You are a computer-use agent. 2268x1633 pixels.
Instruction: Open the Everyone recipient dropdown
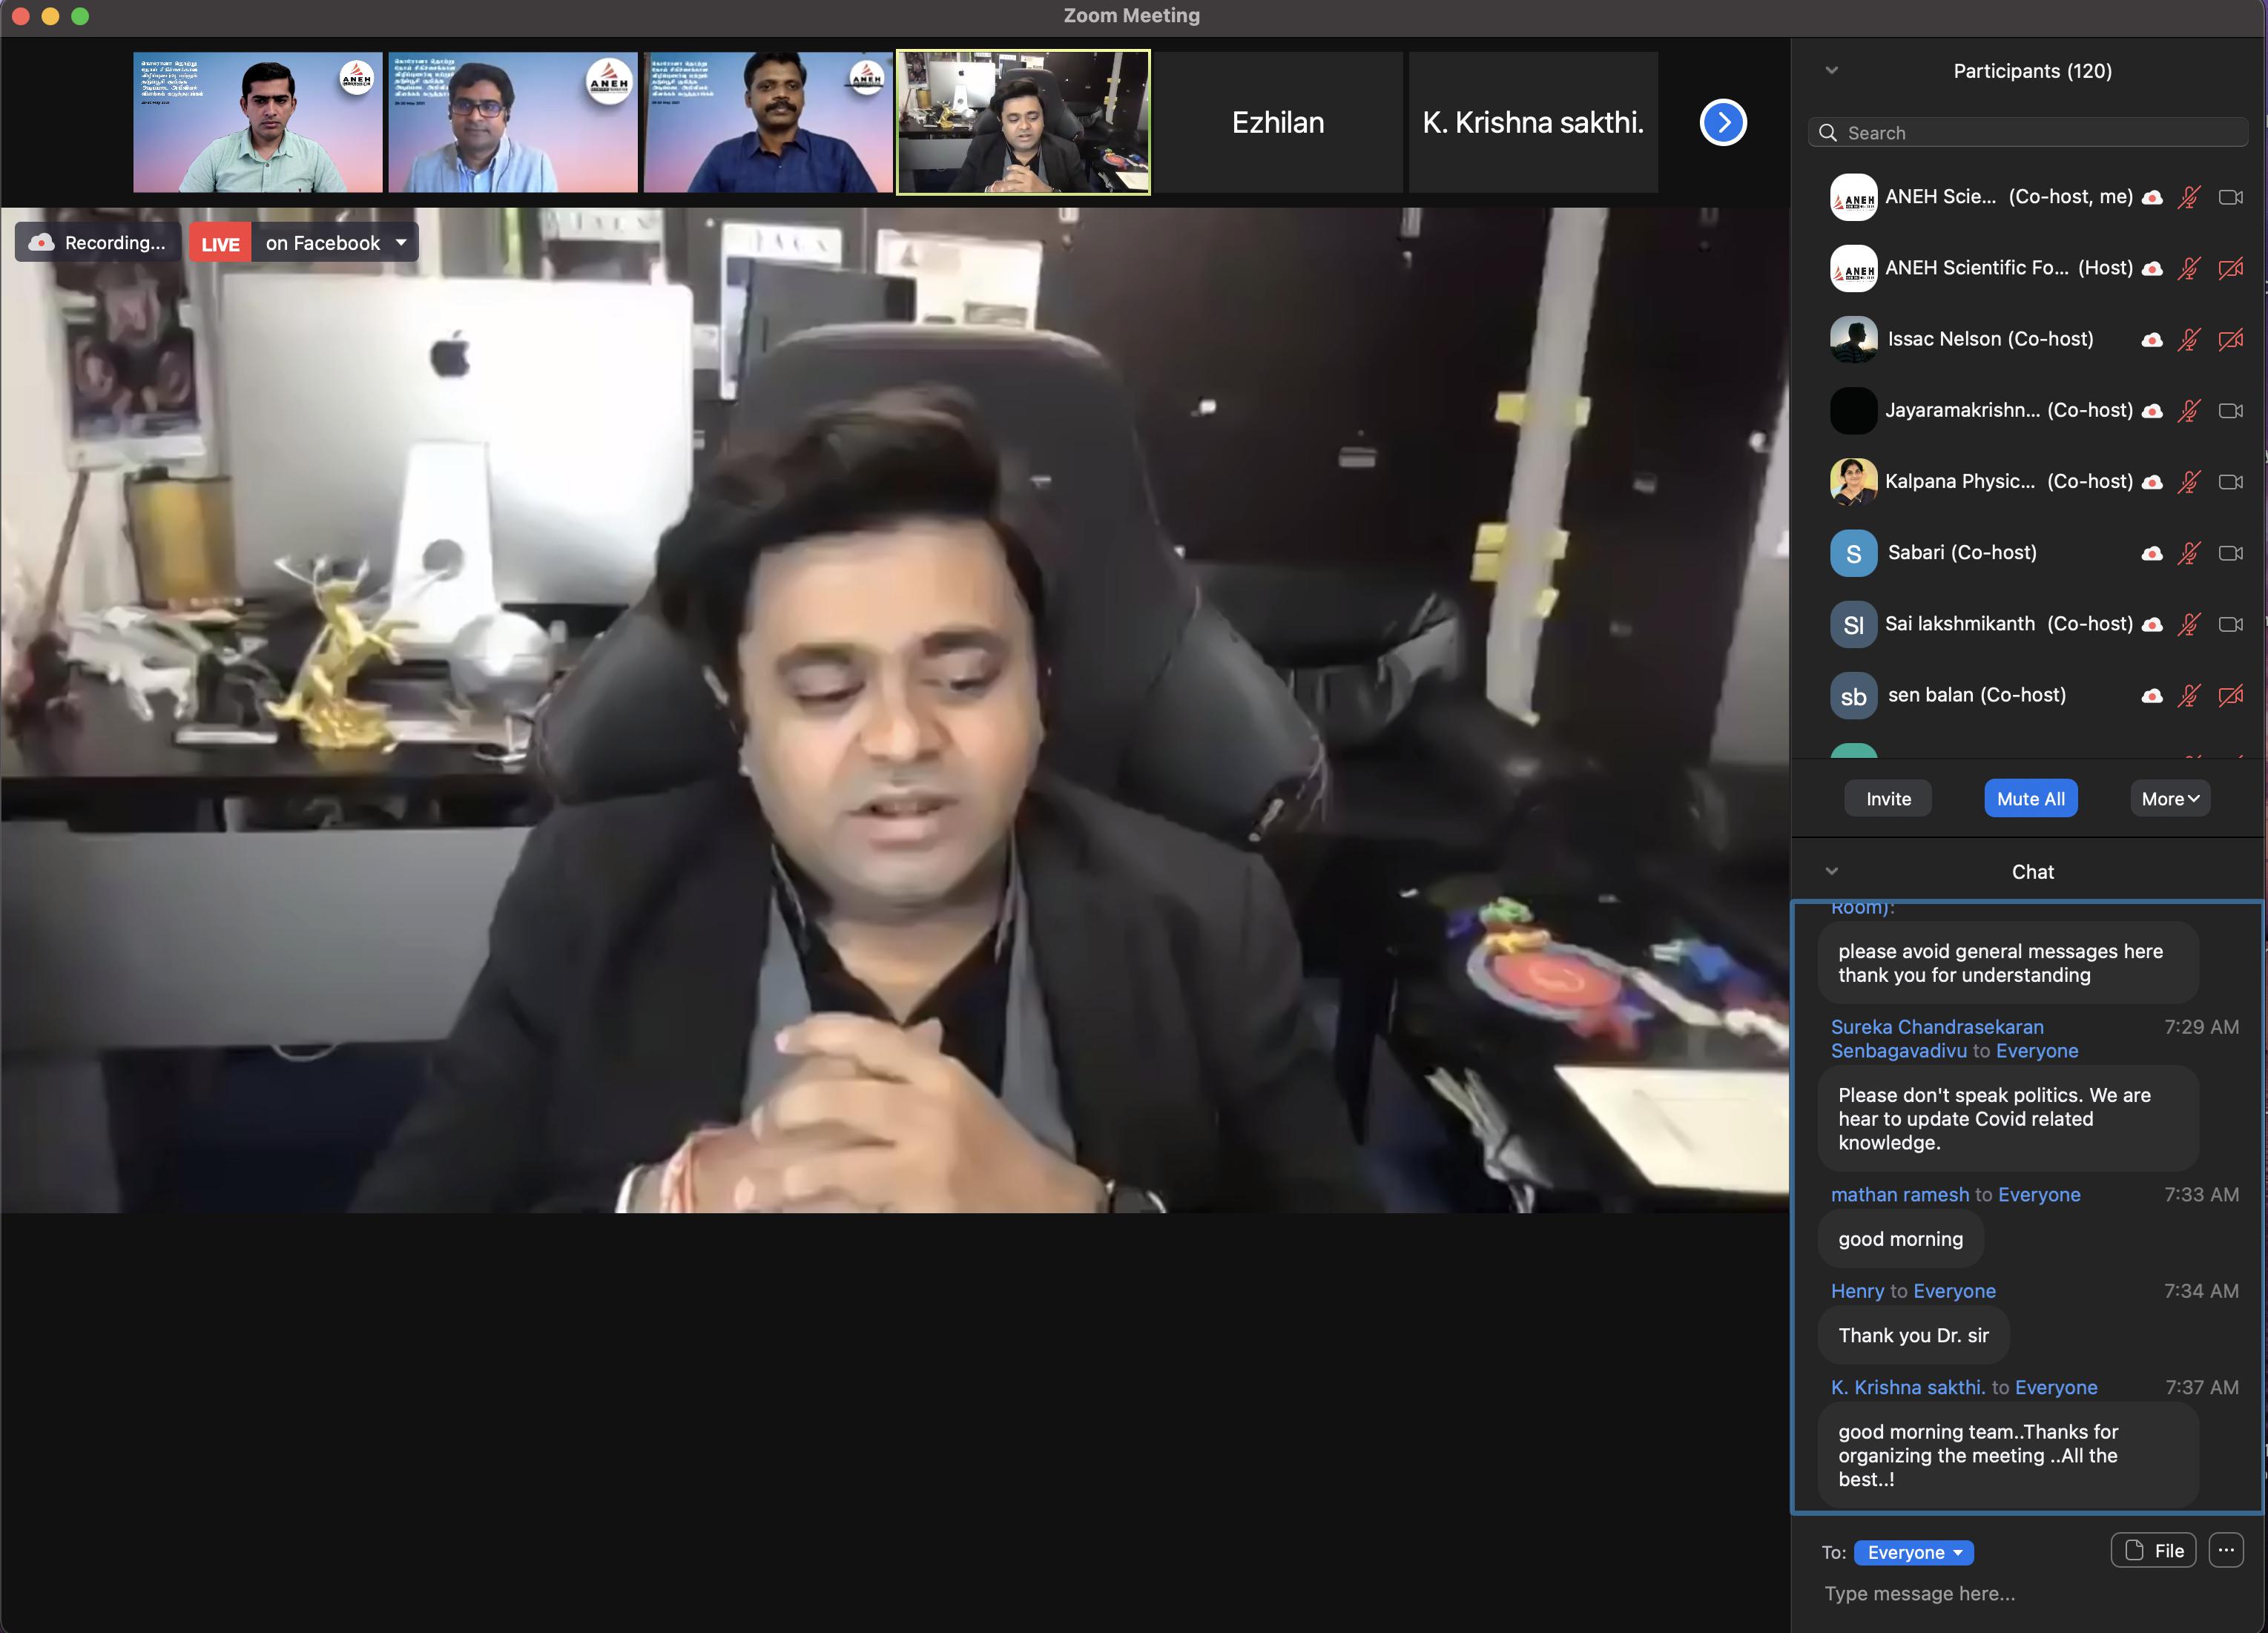click(x=1913, y=1552)
